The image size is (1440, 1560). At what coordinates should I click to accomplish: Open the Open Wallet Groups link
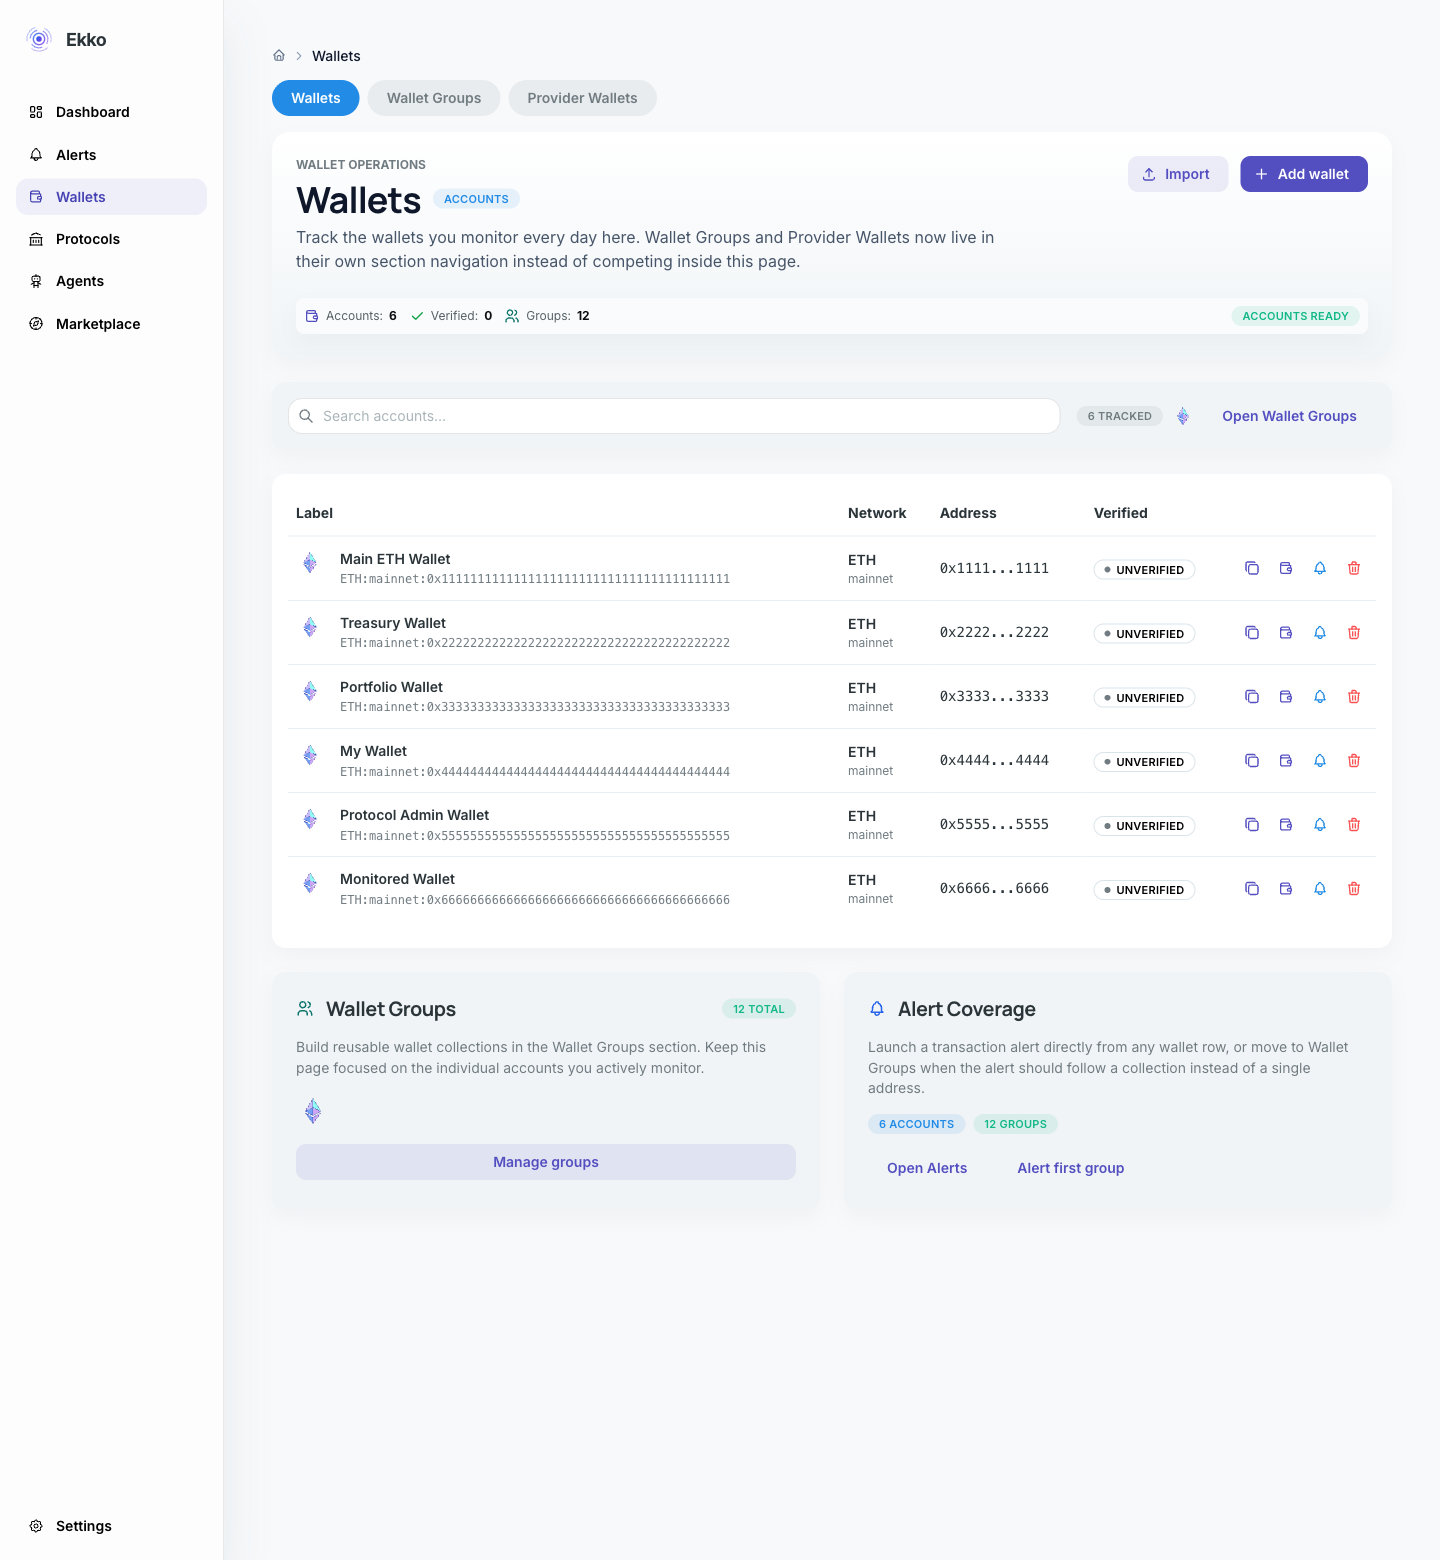pos(1289,416)
